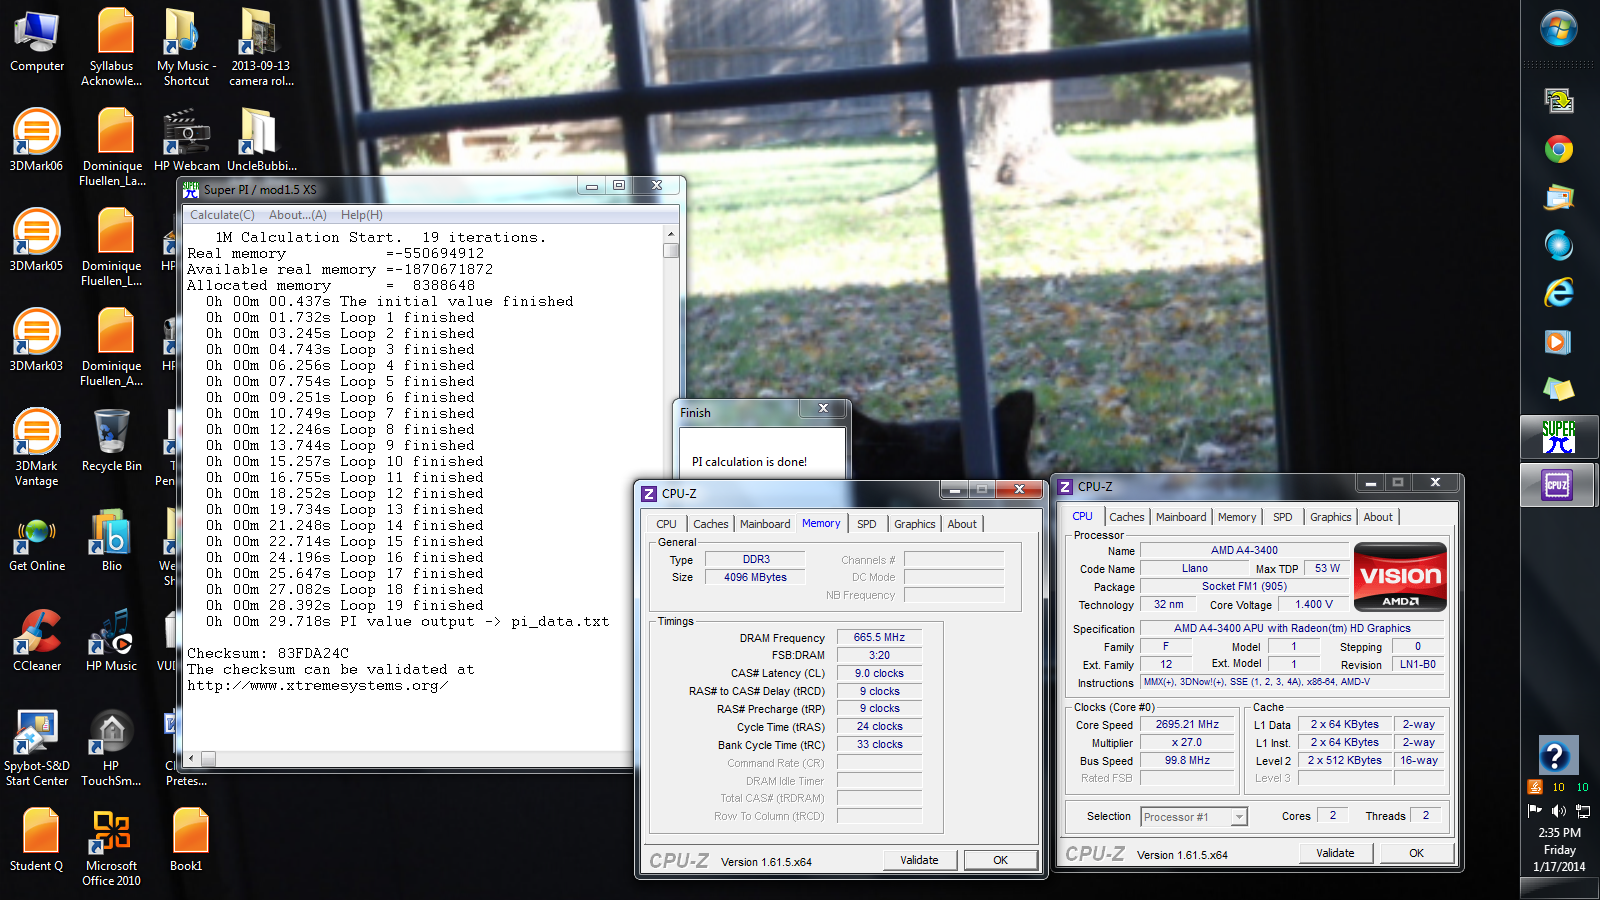Open the CCleaner desktop shortcut
The height and width of the screenshot is (900, 1600).
click(37, 640)
